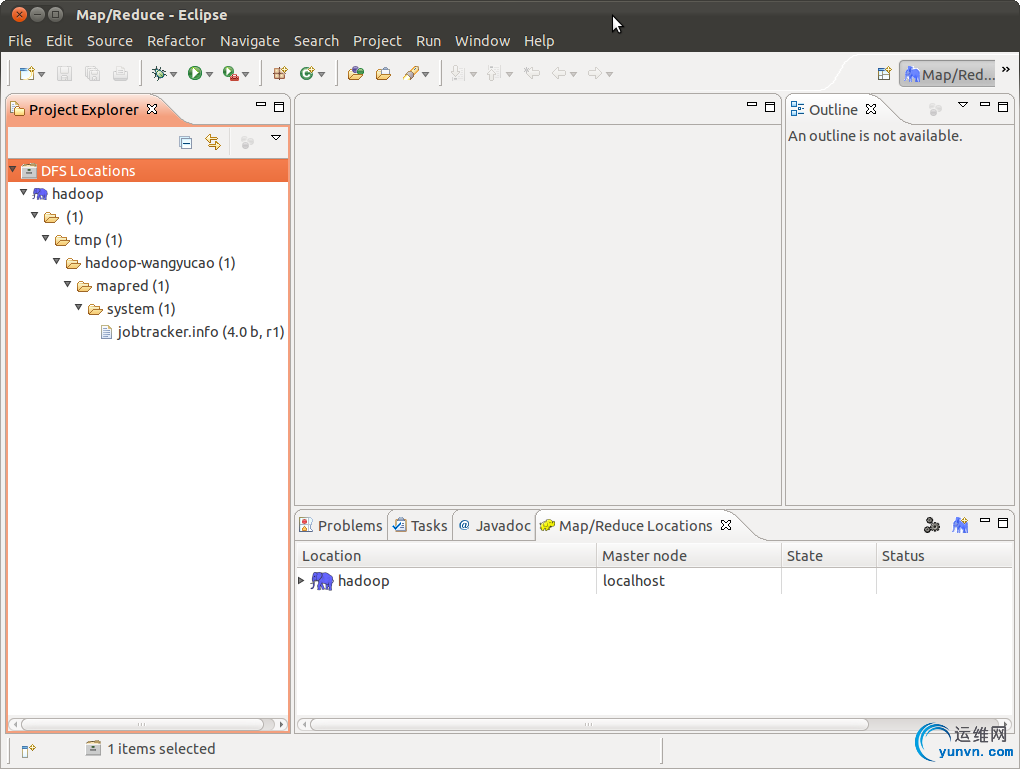
Task: Click the Map/Reduce Locations horizontal scrollbar
Action: pos(654,724)
